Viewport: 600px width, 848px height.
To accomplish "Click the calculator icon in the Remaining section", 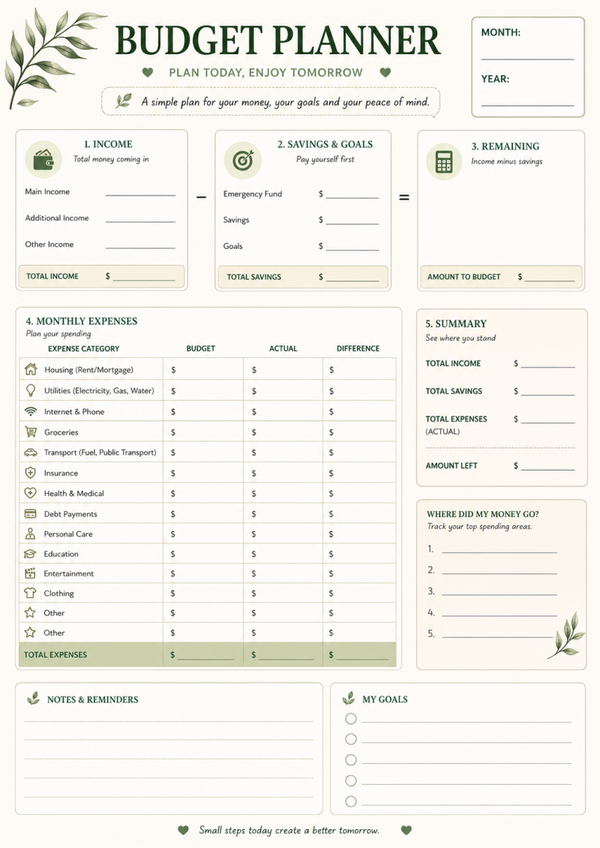I will pos(444,161).
